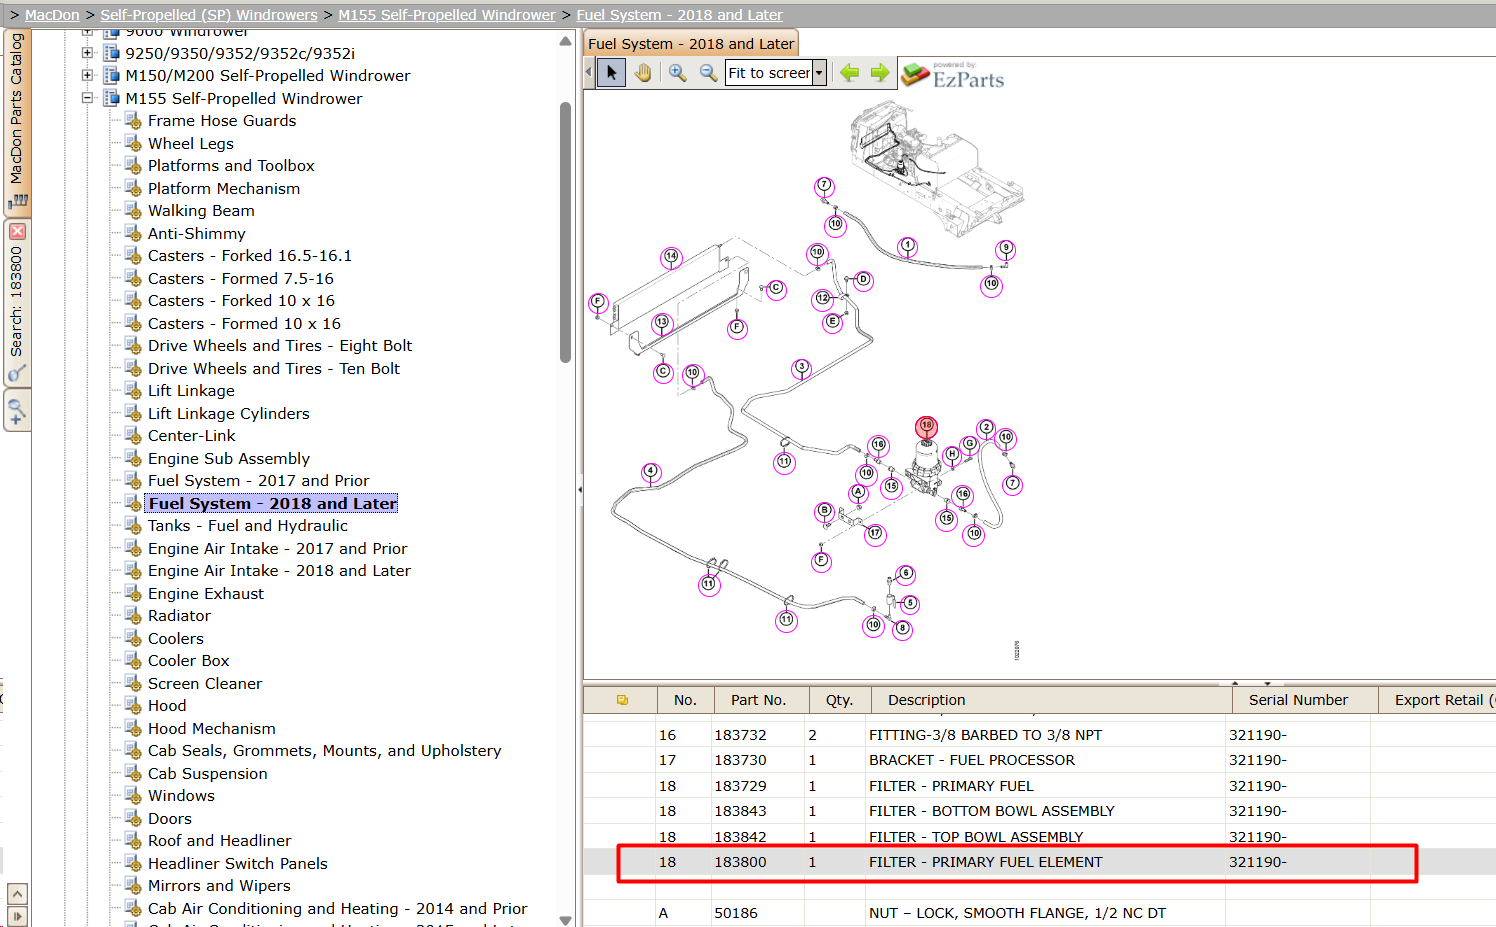The image size is (1496, 927).
Task: Zoom in on the diagram
Action: click(677, 73)
